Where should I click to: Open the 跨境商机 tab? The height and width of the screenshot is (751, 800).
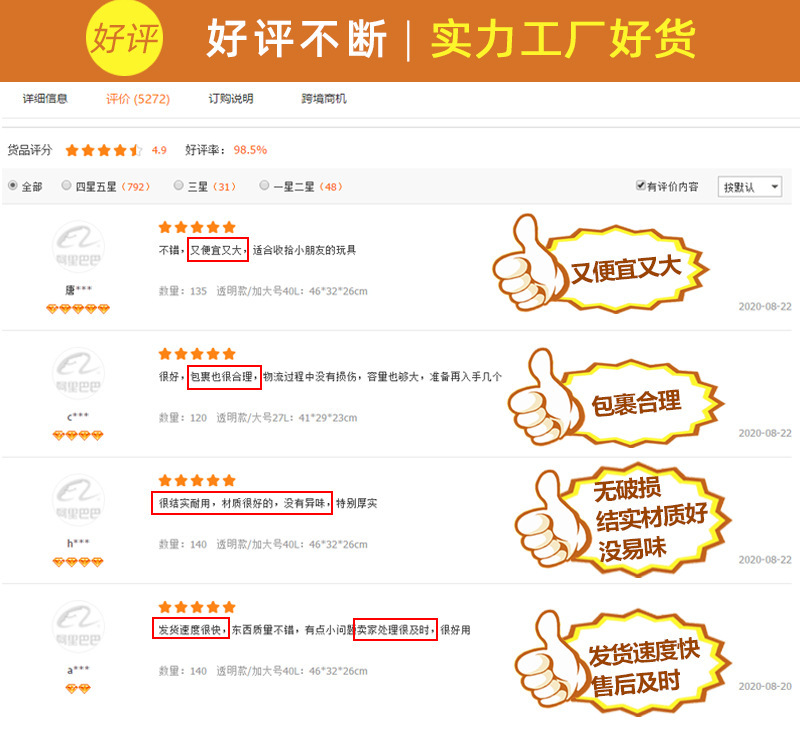pyautogui.click(x=323, y=98)
